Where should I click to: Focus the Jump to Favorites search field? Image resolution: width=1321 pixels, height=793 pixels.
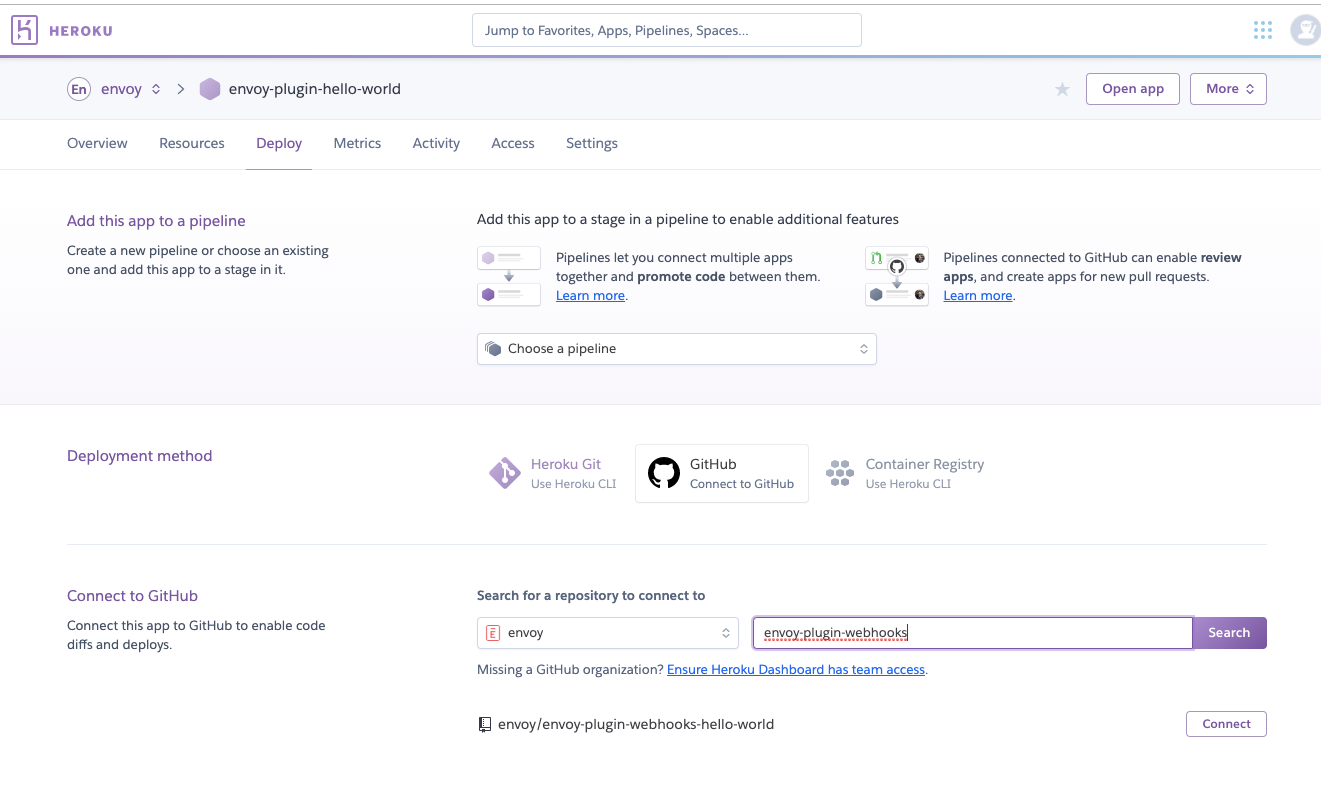666,30
